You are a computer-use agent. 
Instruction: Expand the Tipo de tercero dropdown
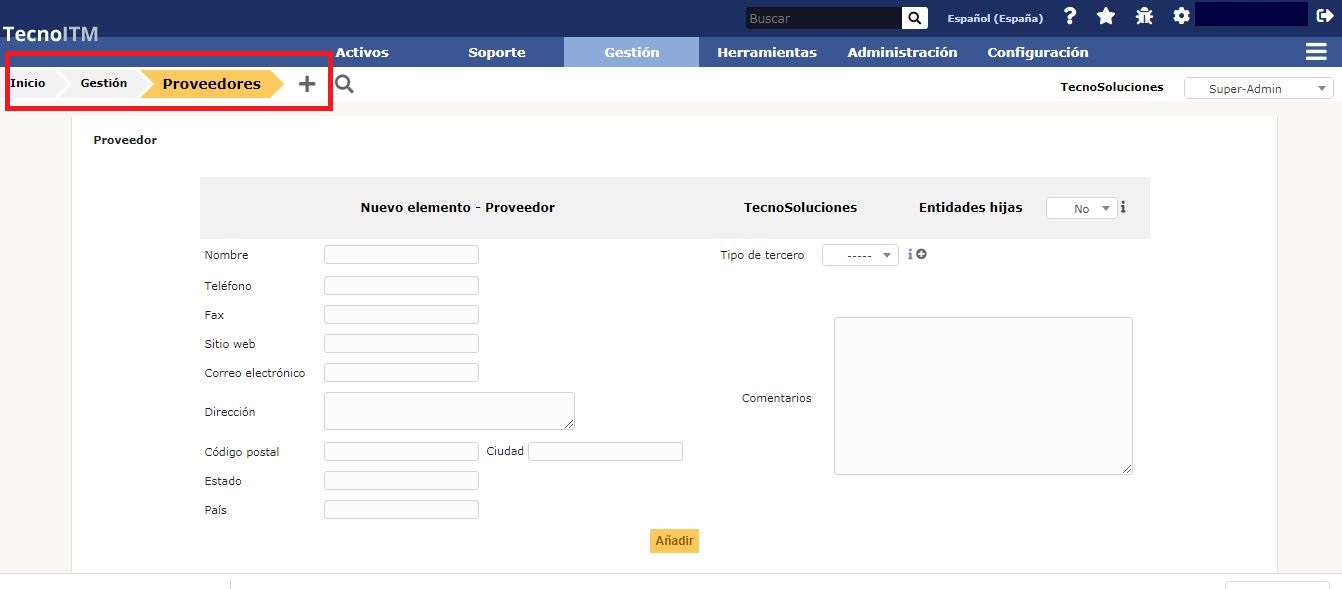pos(860,255)
